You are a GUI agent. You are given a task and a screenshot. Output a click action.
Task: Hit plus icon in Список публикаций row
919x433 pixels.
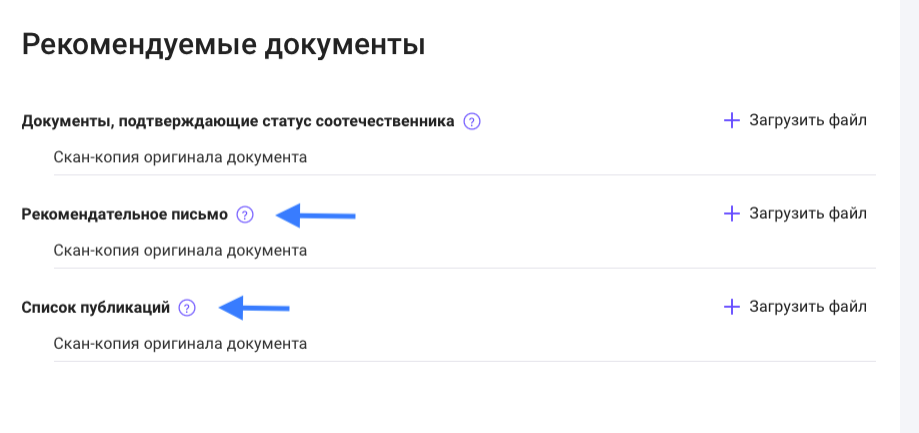pyautogui.click(x=731, y=307)
